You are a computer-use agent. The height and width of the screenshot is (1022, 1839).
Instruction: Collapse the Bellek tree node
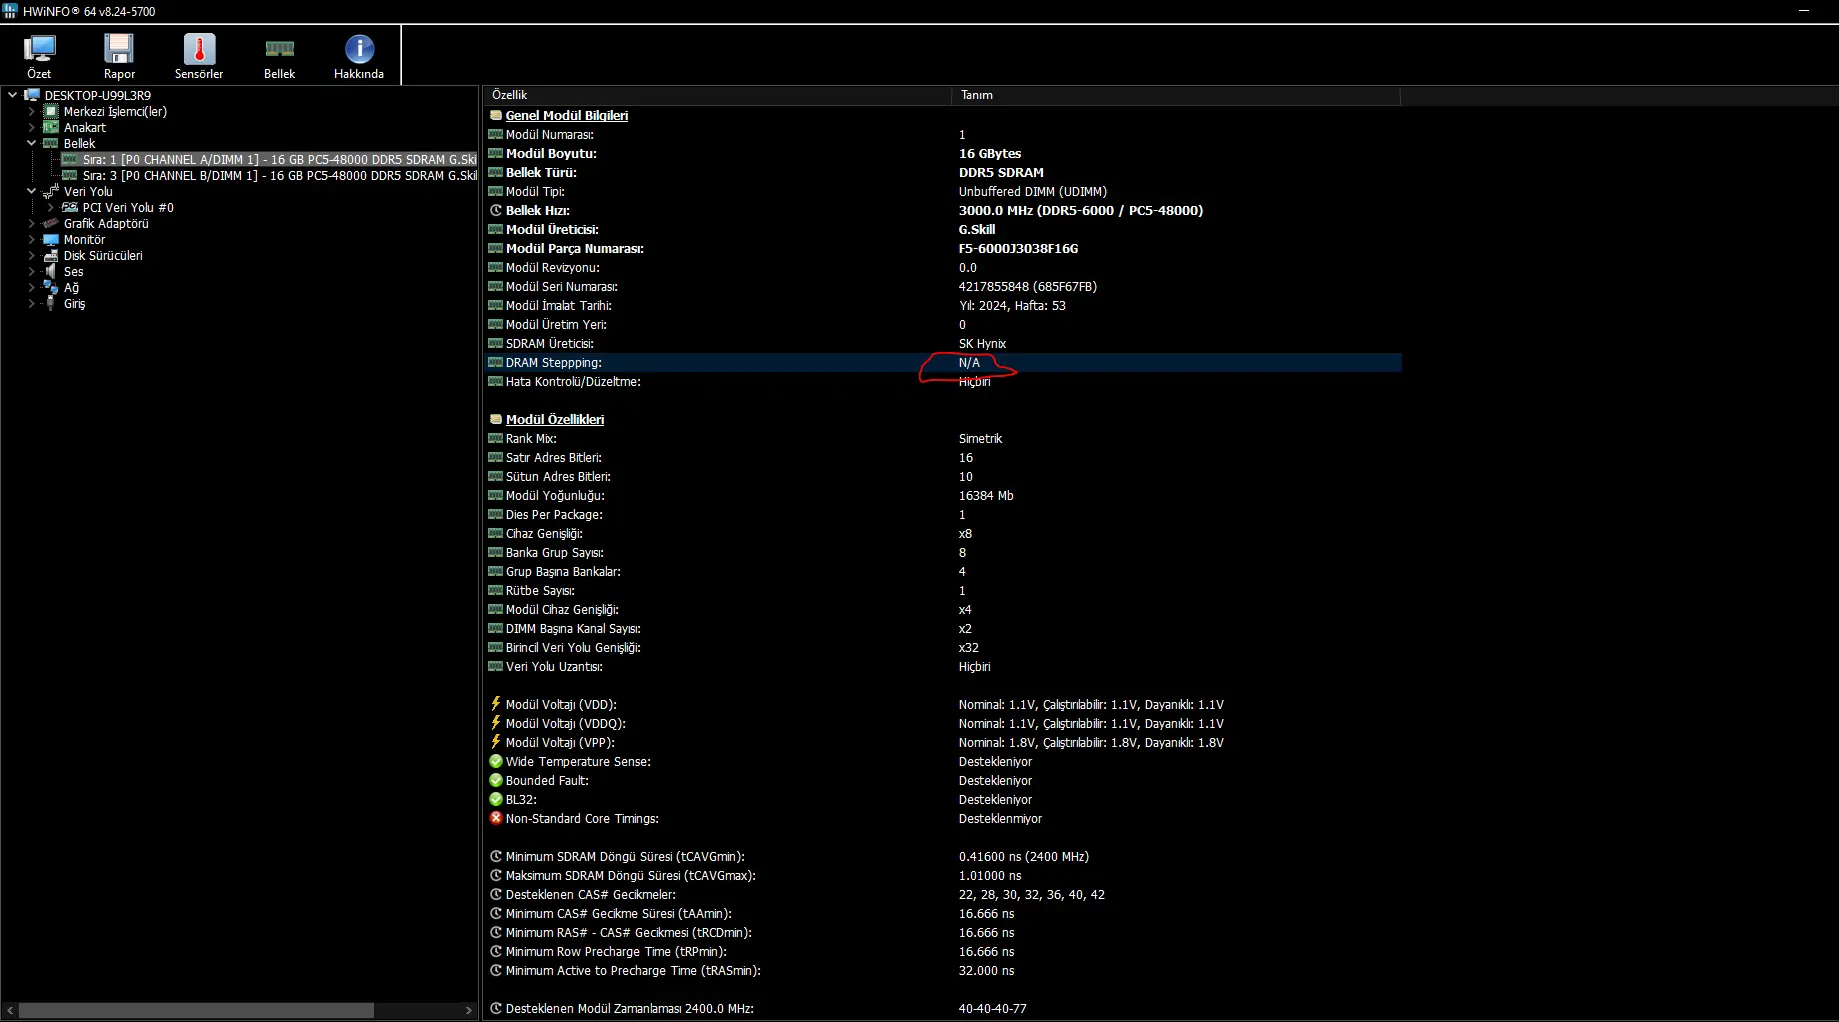tap(32, 143)
